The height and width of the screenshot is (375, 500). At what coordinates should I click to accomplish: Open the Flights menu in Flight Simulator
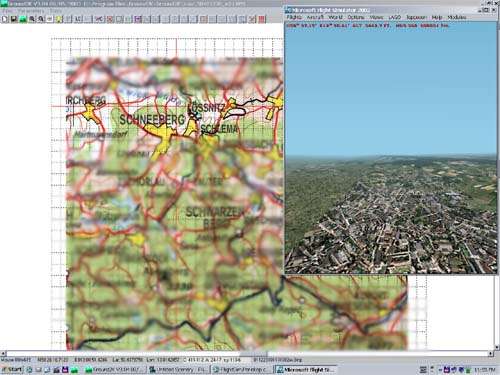294,17
